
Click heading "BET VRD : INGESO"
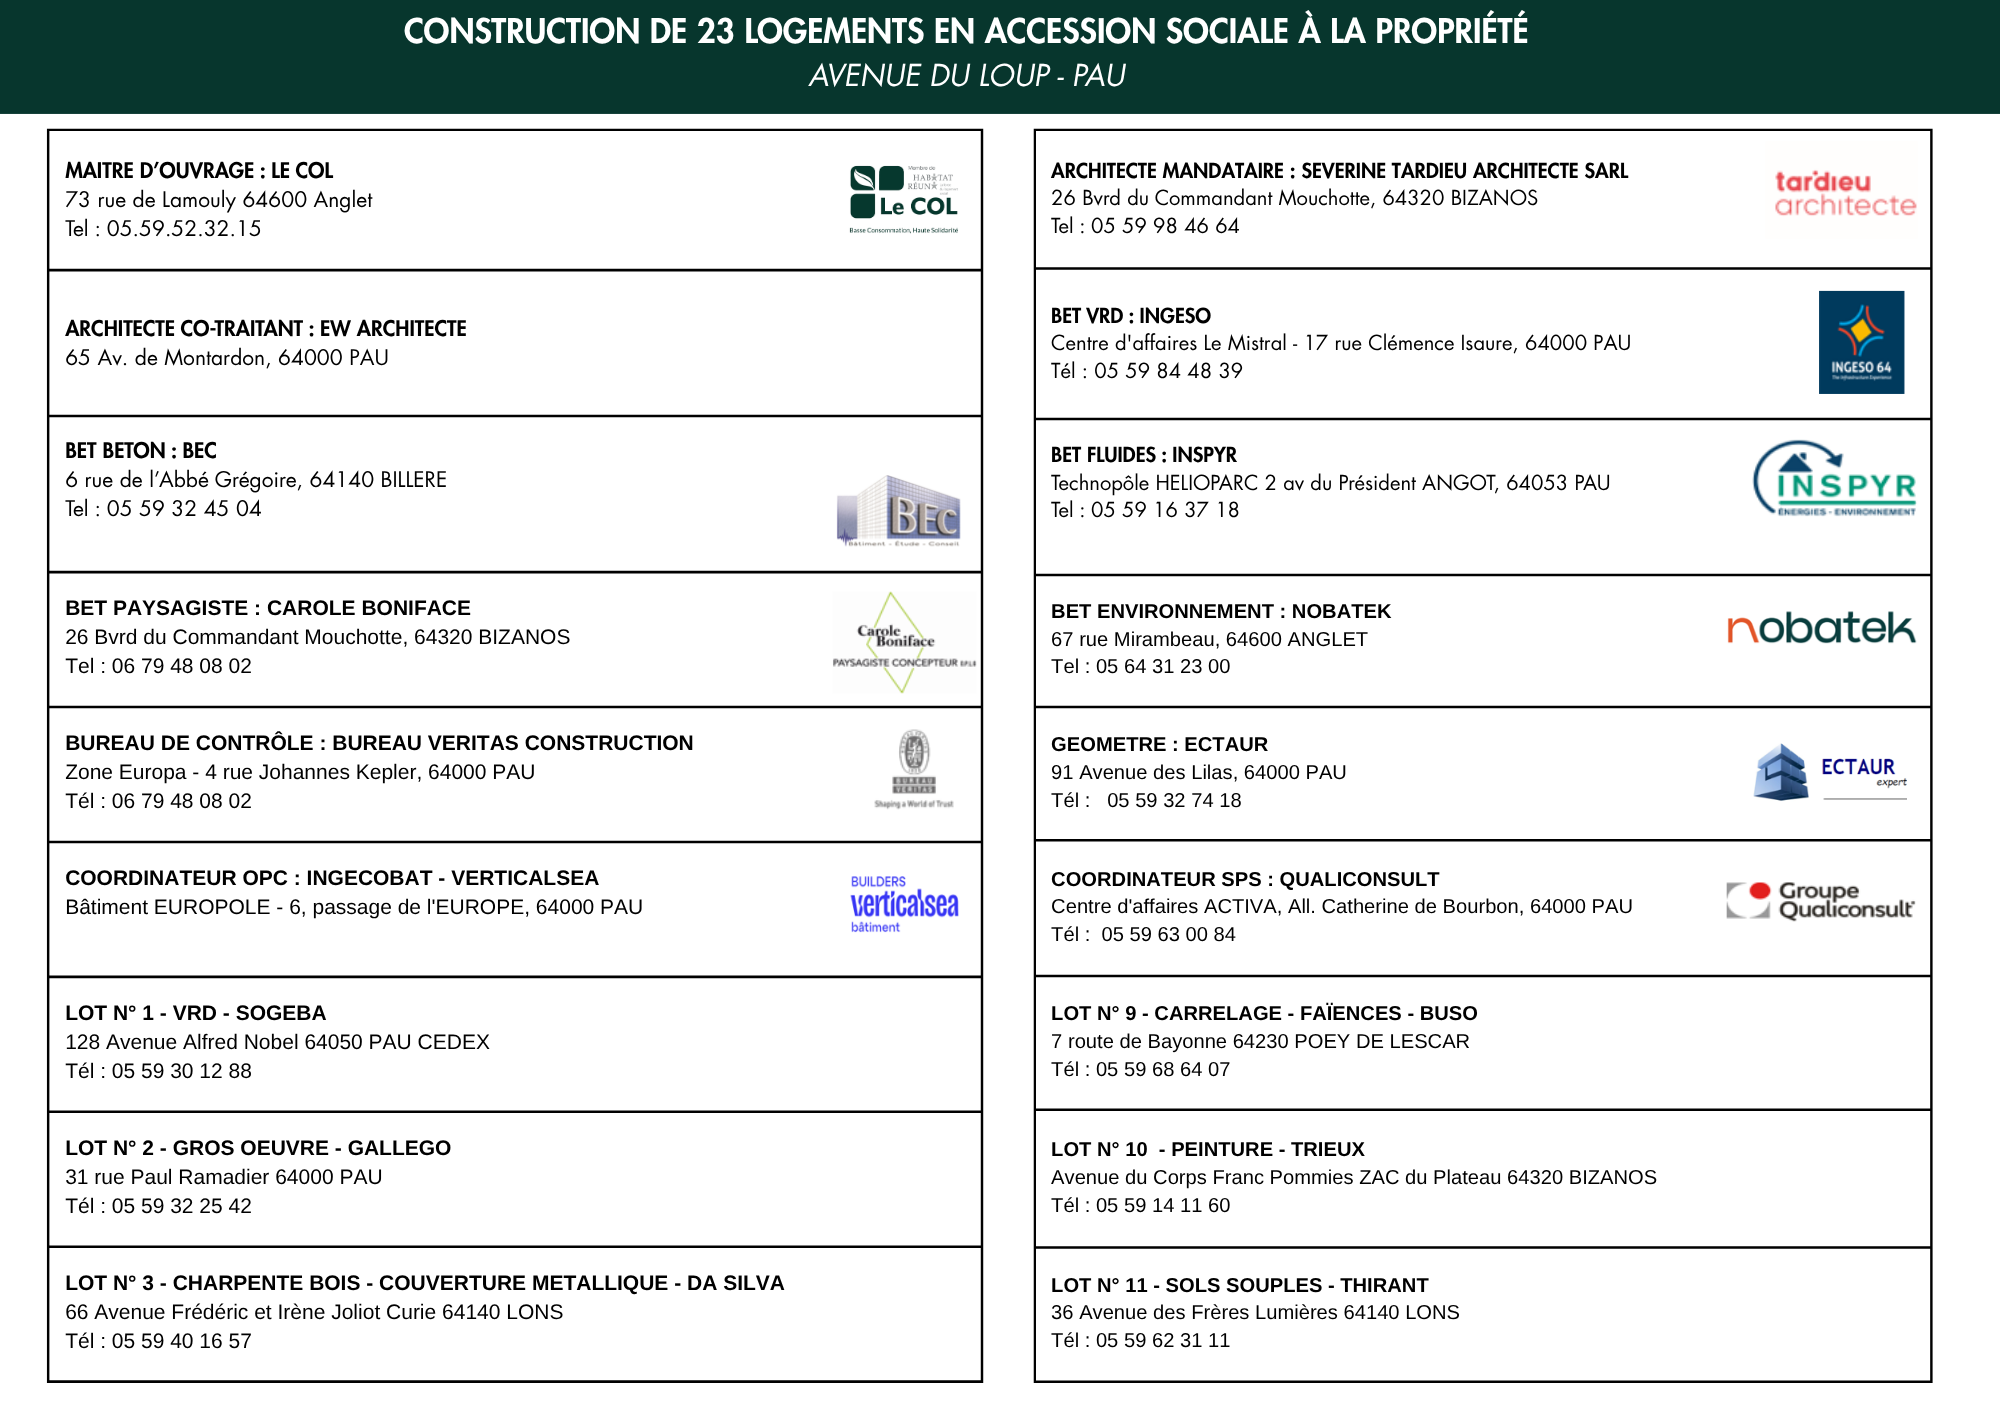click(x=1131, y=316)
